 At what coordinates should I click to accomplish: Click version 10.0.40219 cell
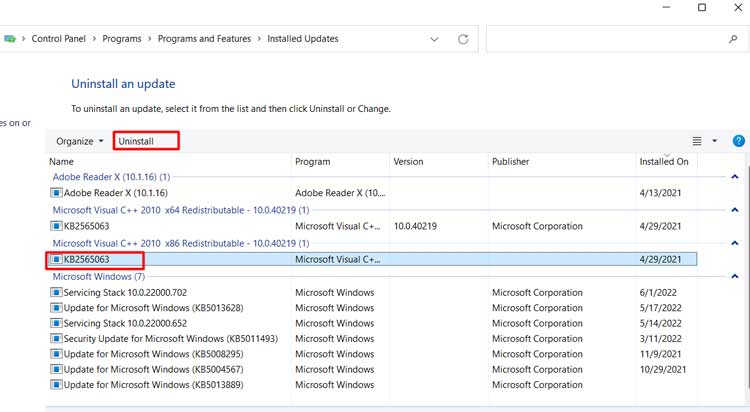(415, 226)
